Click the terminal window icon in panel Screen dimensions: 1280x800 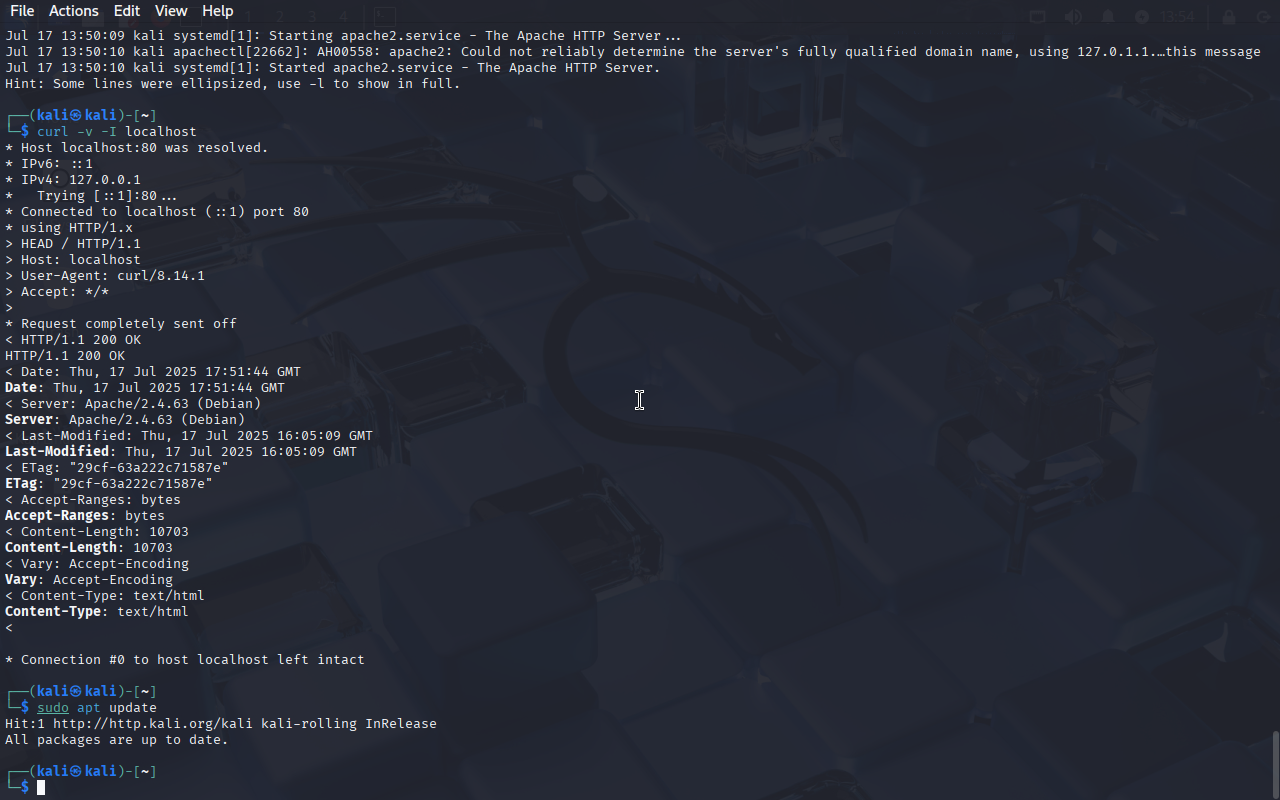point(385,17)
